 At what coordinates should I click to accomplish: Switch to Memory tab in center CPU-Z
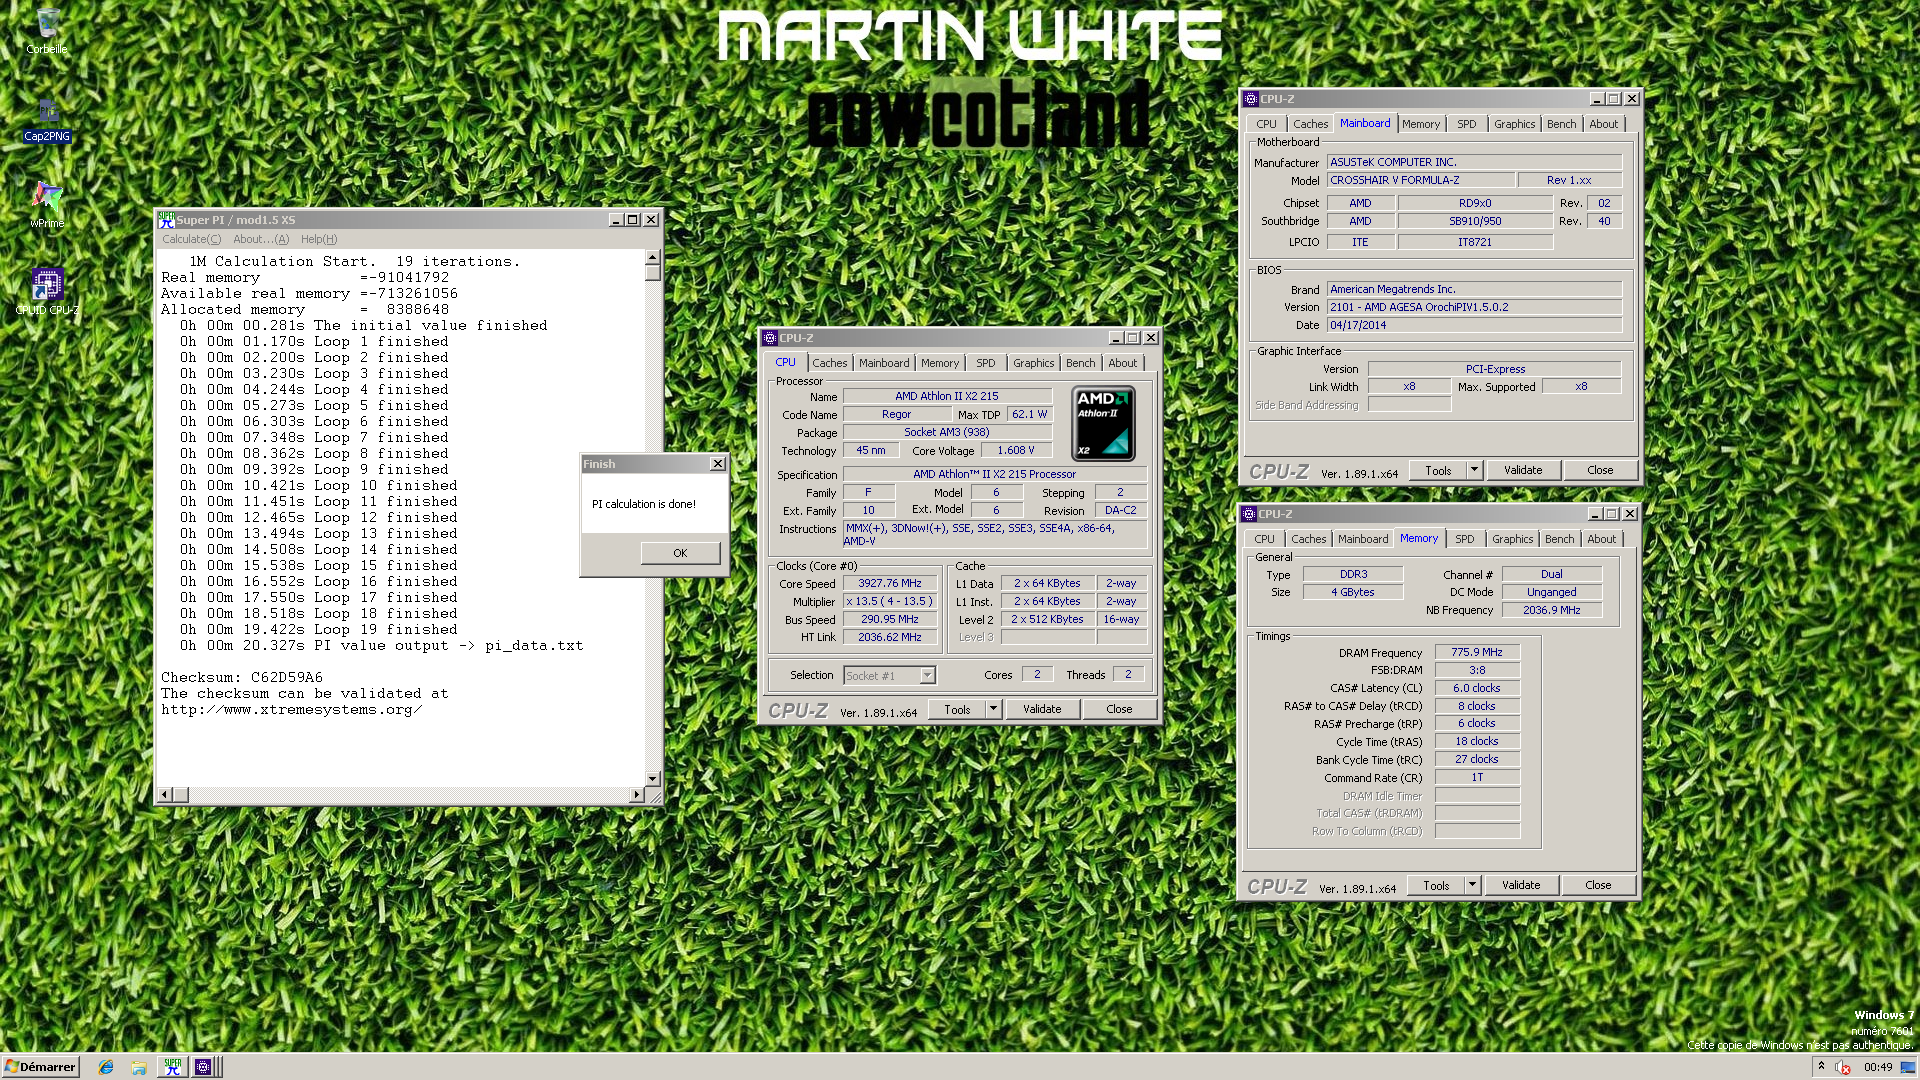(939, 363)
